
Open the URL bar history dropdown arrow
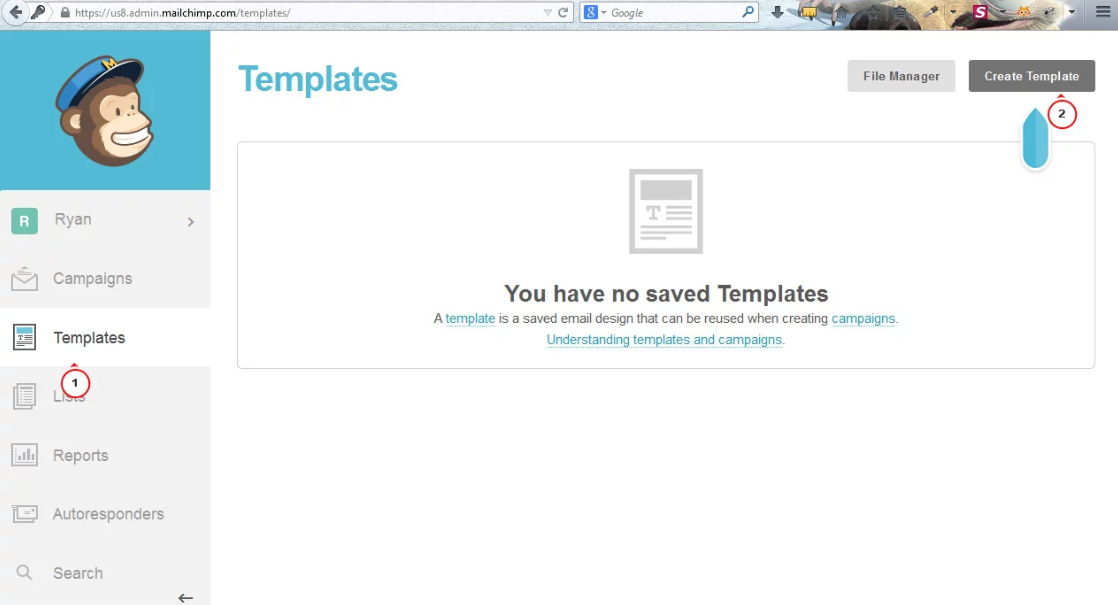point(548,13)
